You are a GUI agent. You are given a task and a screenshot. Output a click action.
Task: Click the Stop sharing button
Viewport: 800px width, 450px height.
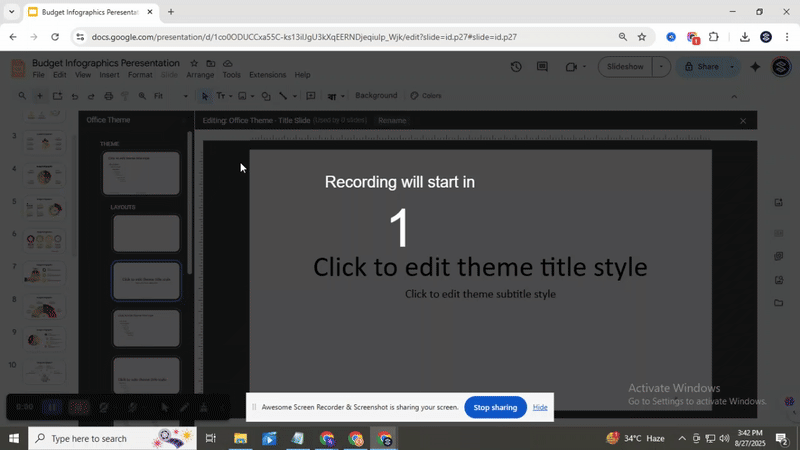tap(495, 407)
